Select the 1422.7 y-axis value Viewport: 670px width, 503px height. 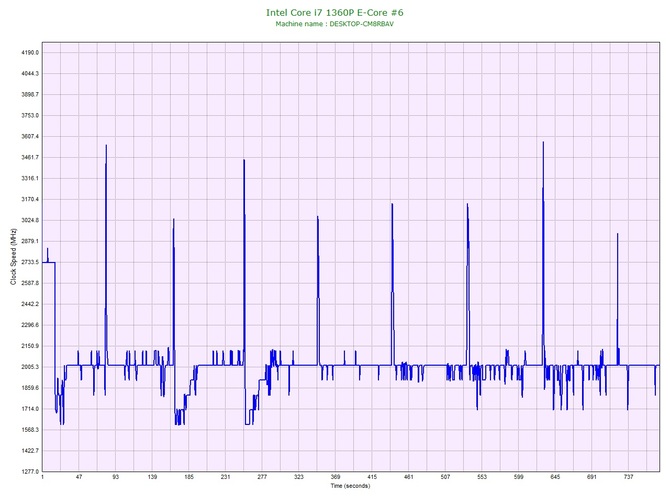tap(30, 450)
